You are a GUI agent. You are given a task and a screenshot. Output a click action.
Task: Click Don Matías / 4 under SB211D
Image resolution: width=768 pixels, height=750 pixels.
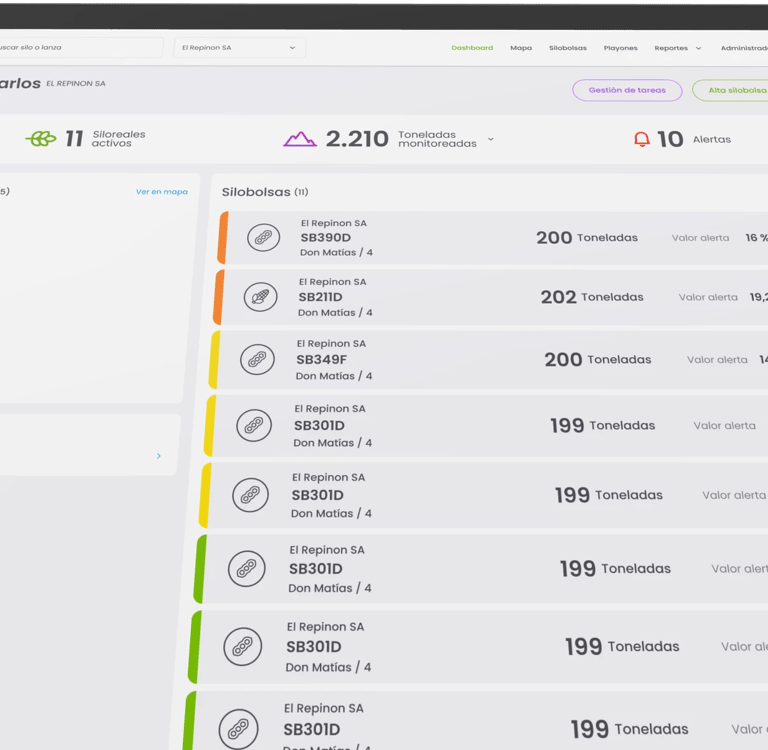tap(335, 313)
